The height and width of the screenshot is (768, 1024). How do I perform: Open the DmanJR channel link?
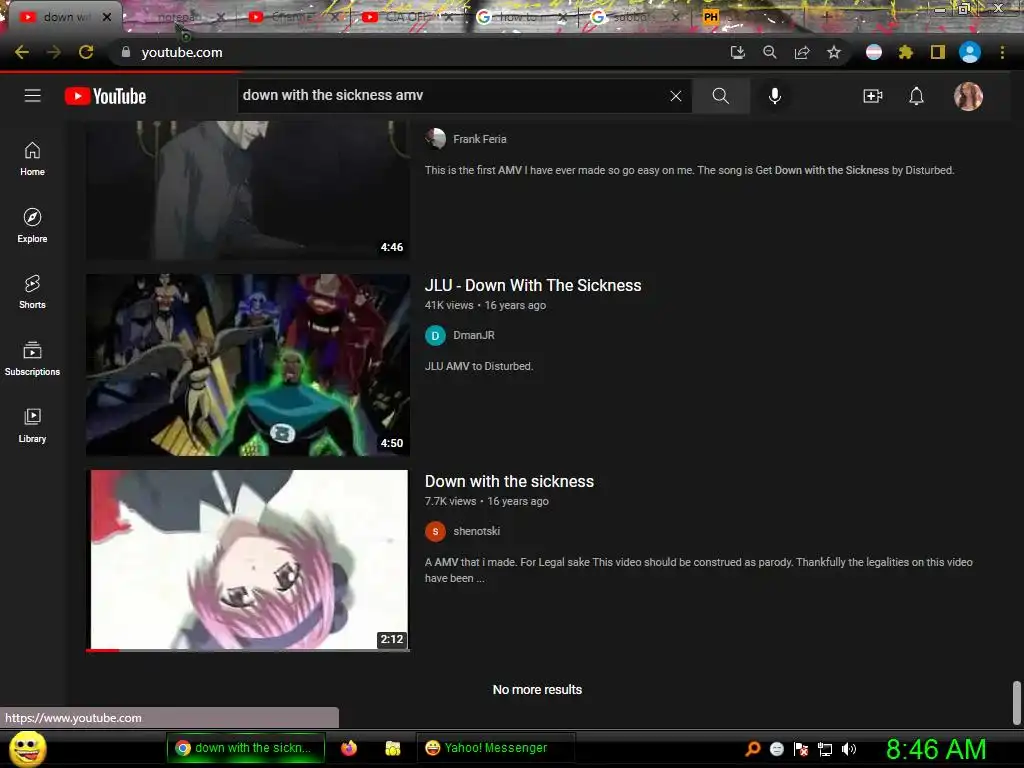point(473,335)
